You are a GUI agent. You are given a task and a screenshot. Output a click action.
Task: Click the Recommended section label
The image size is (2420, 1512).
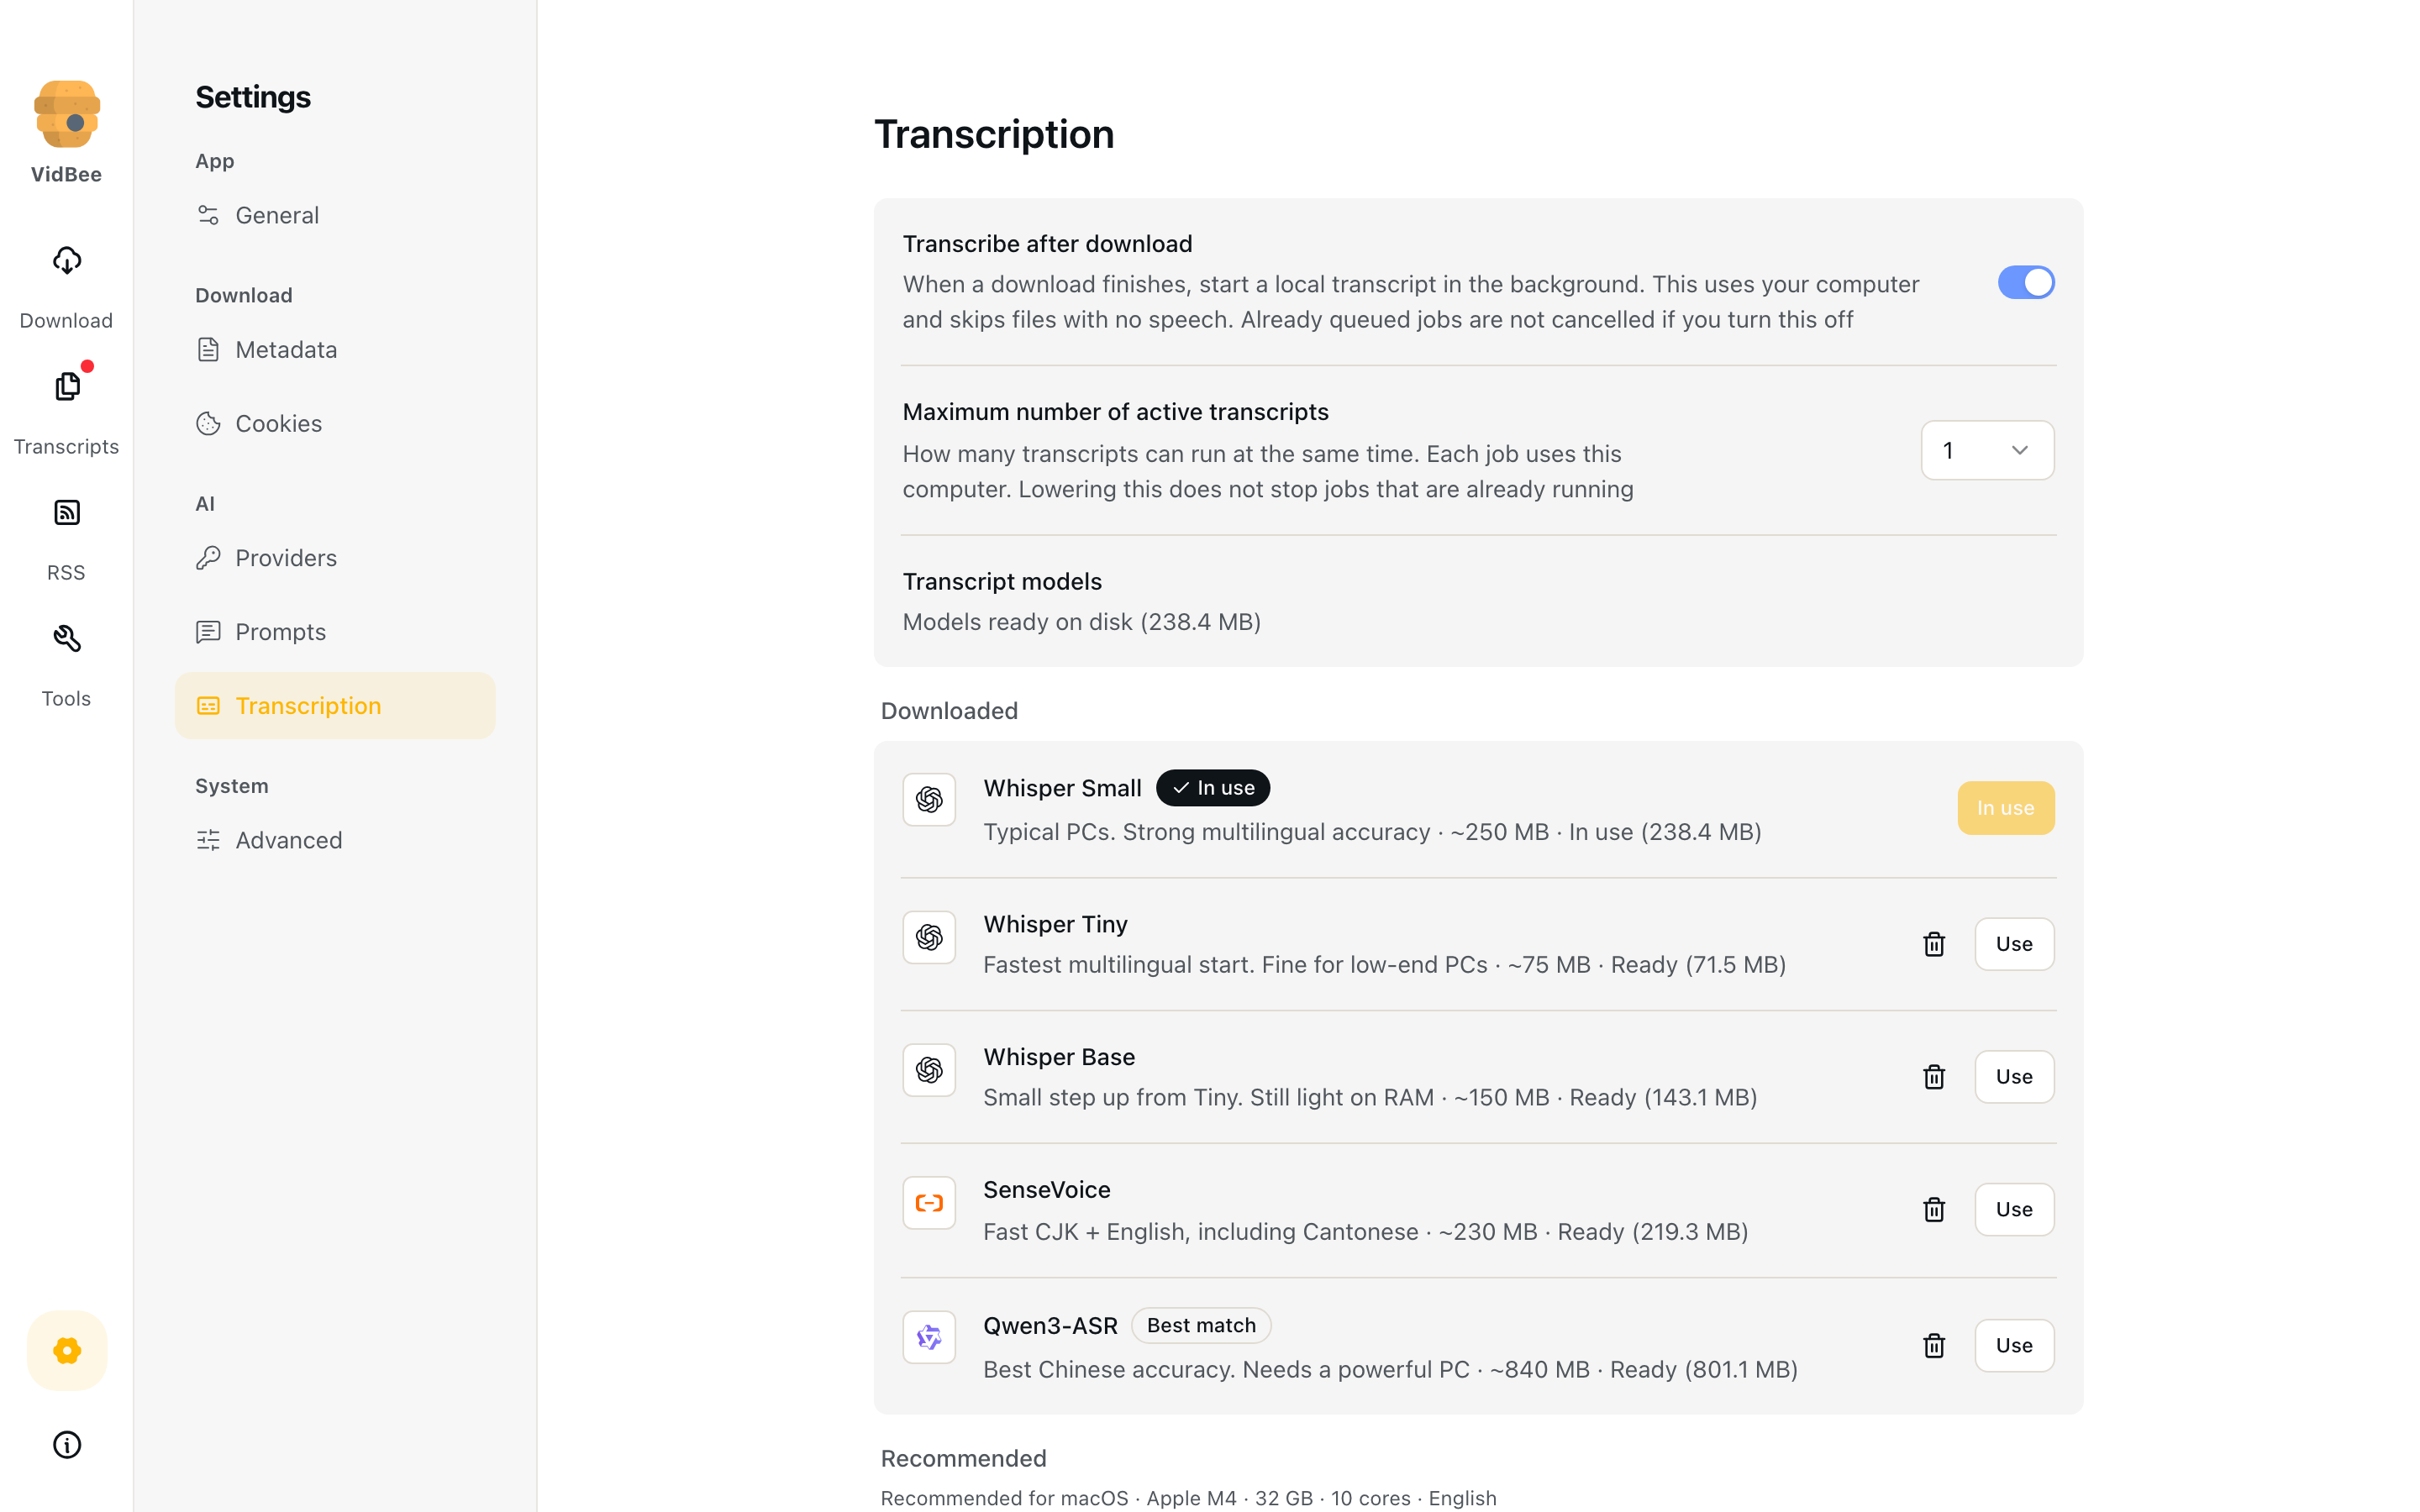(x=963, y=1458)
